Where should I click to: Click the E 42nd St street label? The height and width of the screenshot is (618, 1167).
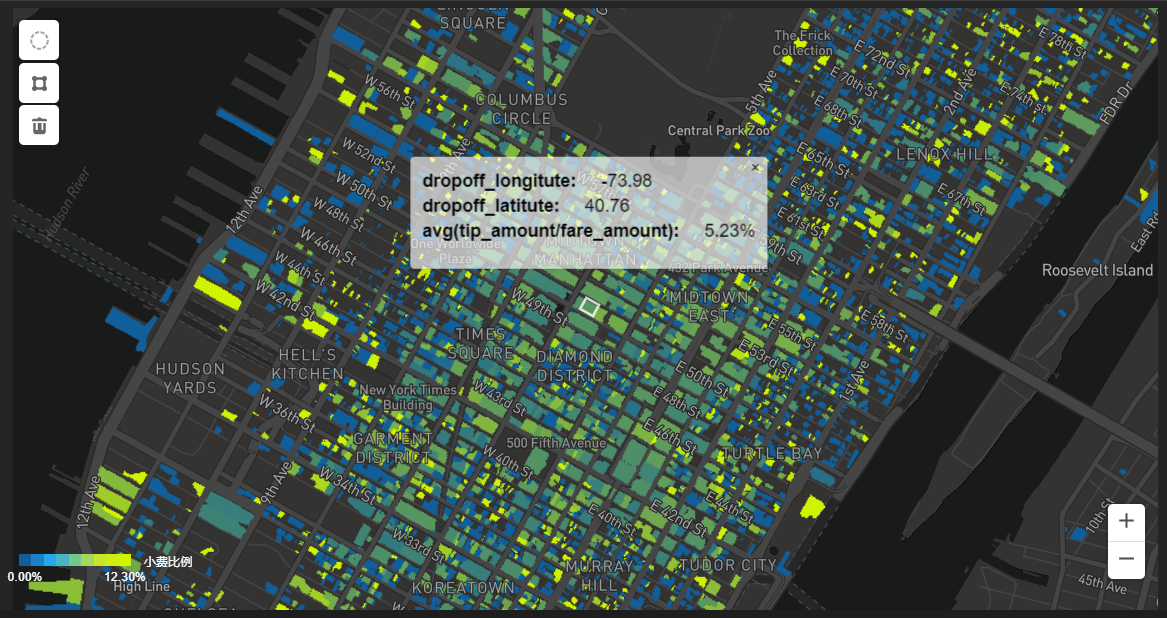(x=677, y=516)
